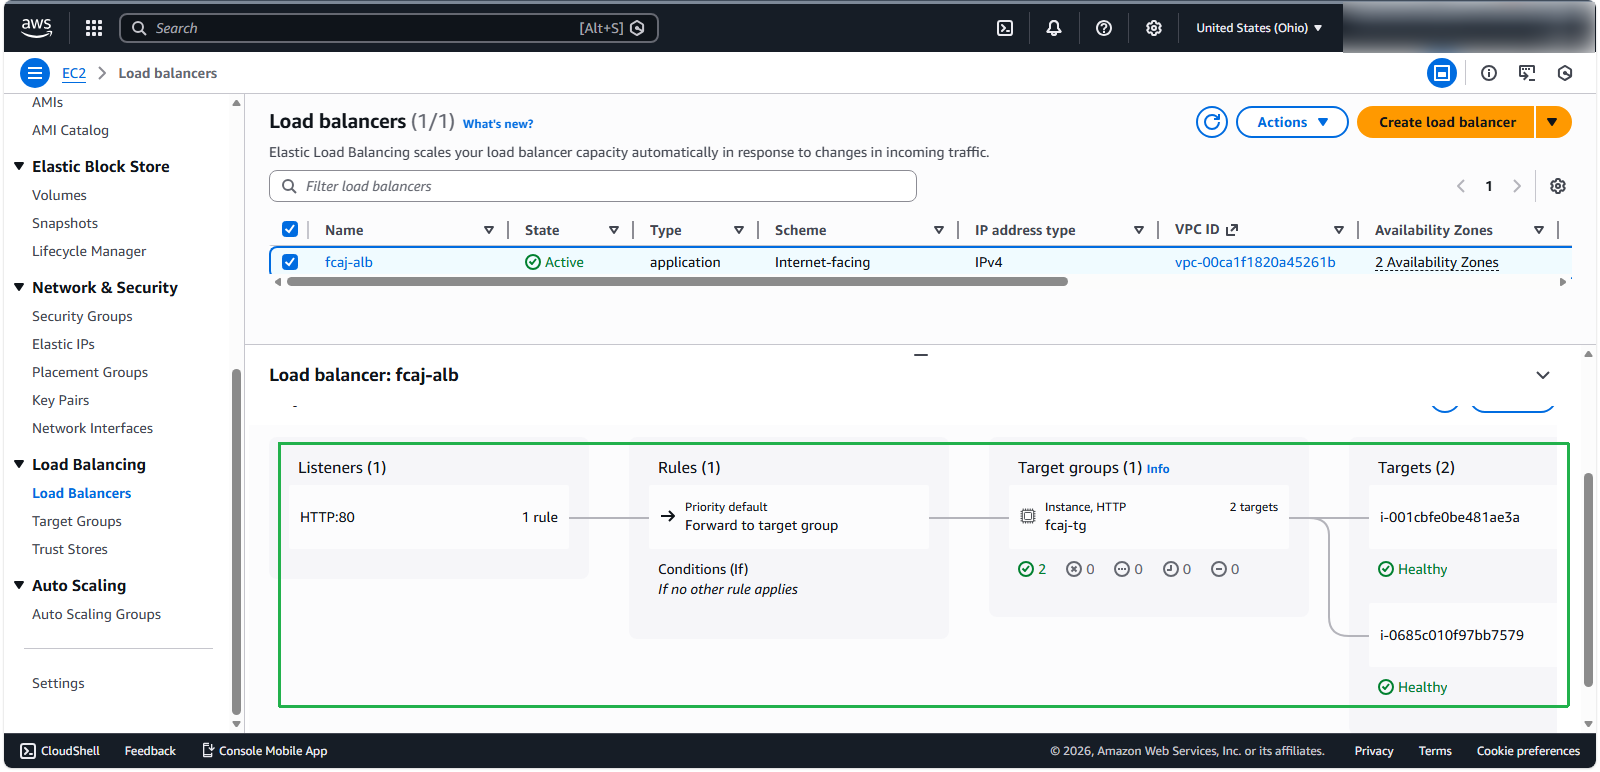Click the healthy targets count icon
Viewport: 1600px width, 772px height.
[x=1026, y=569]
